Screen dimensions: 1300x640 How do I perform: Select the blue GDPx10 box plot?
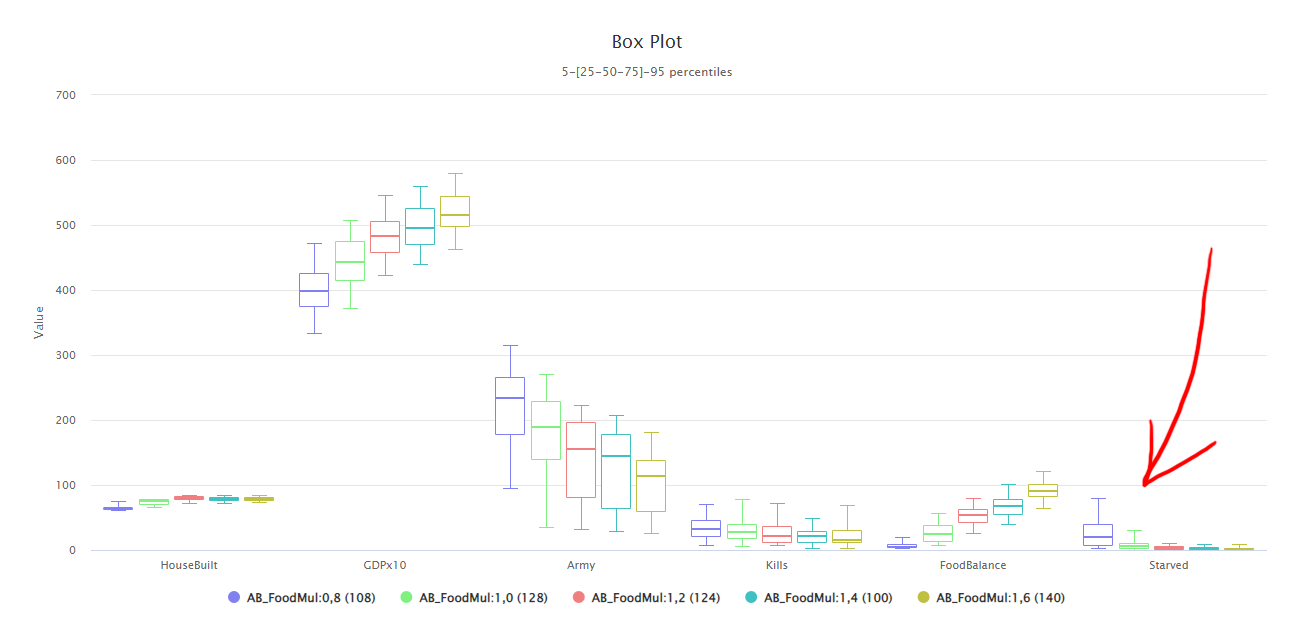point(314,289)
